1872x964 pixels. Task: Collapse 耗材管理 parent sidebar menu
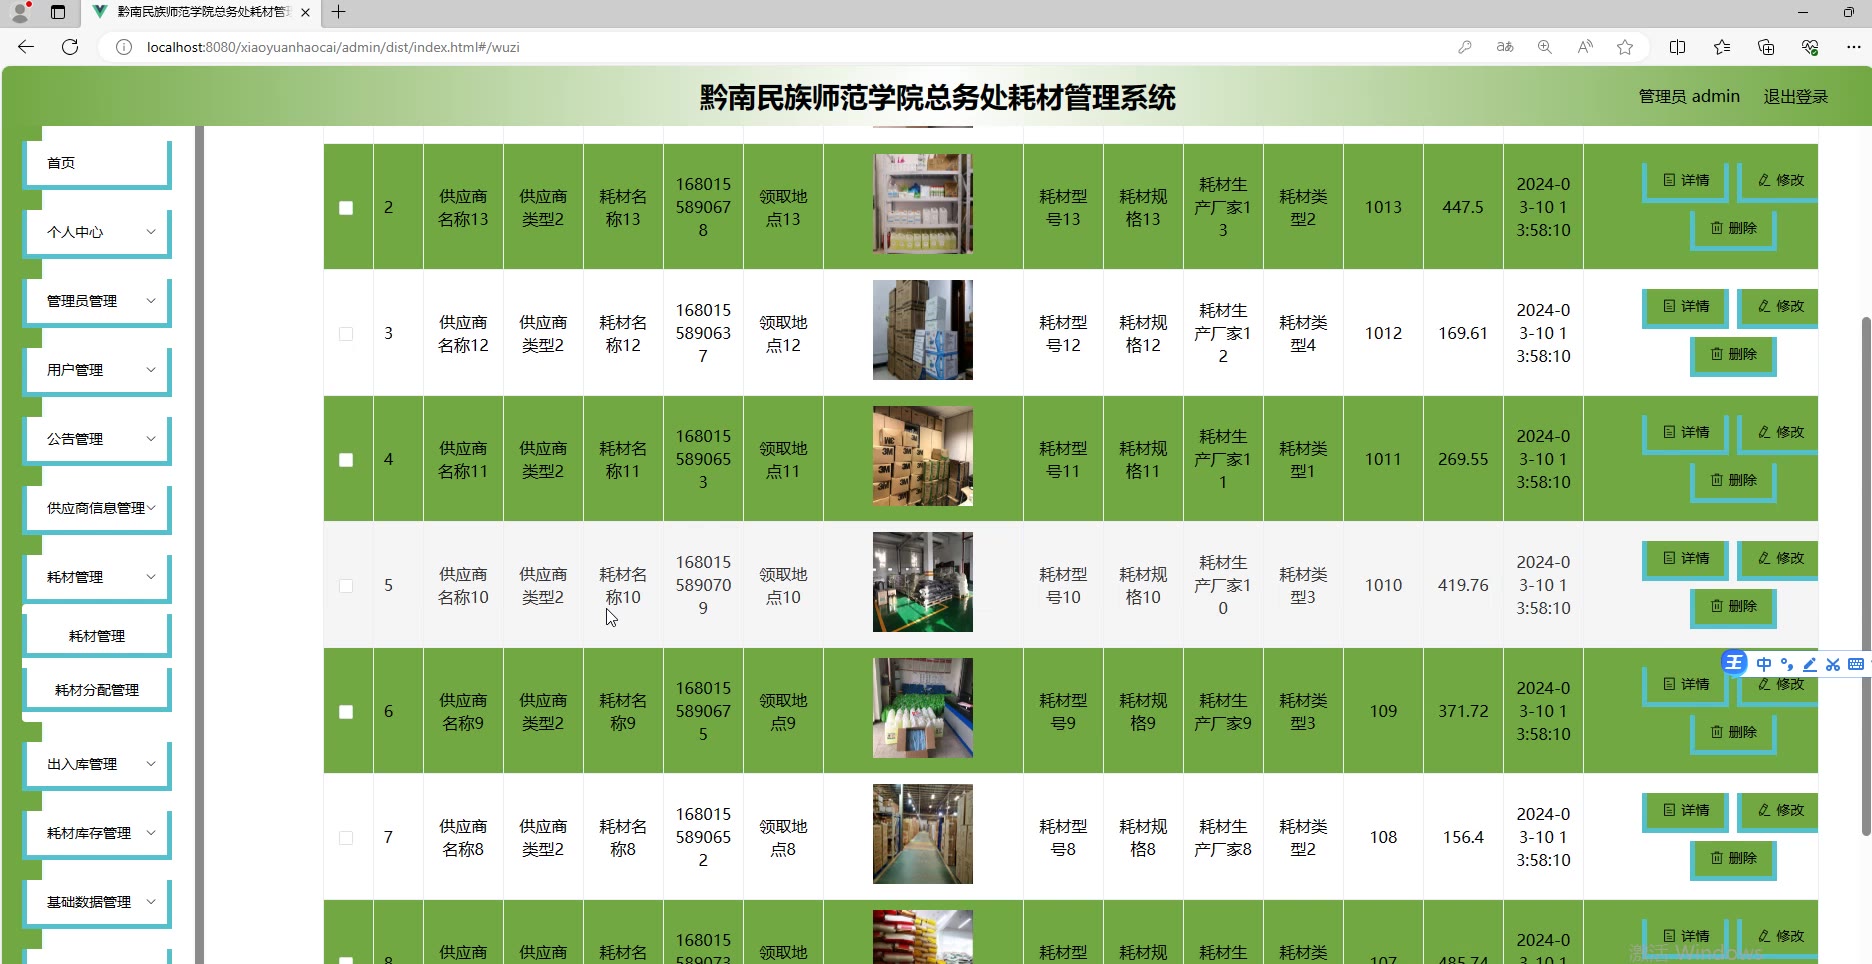(97, 577)
